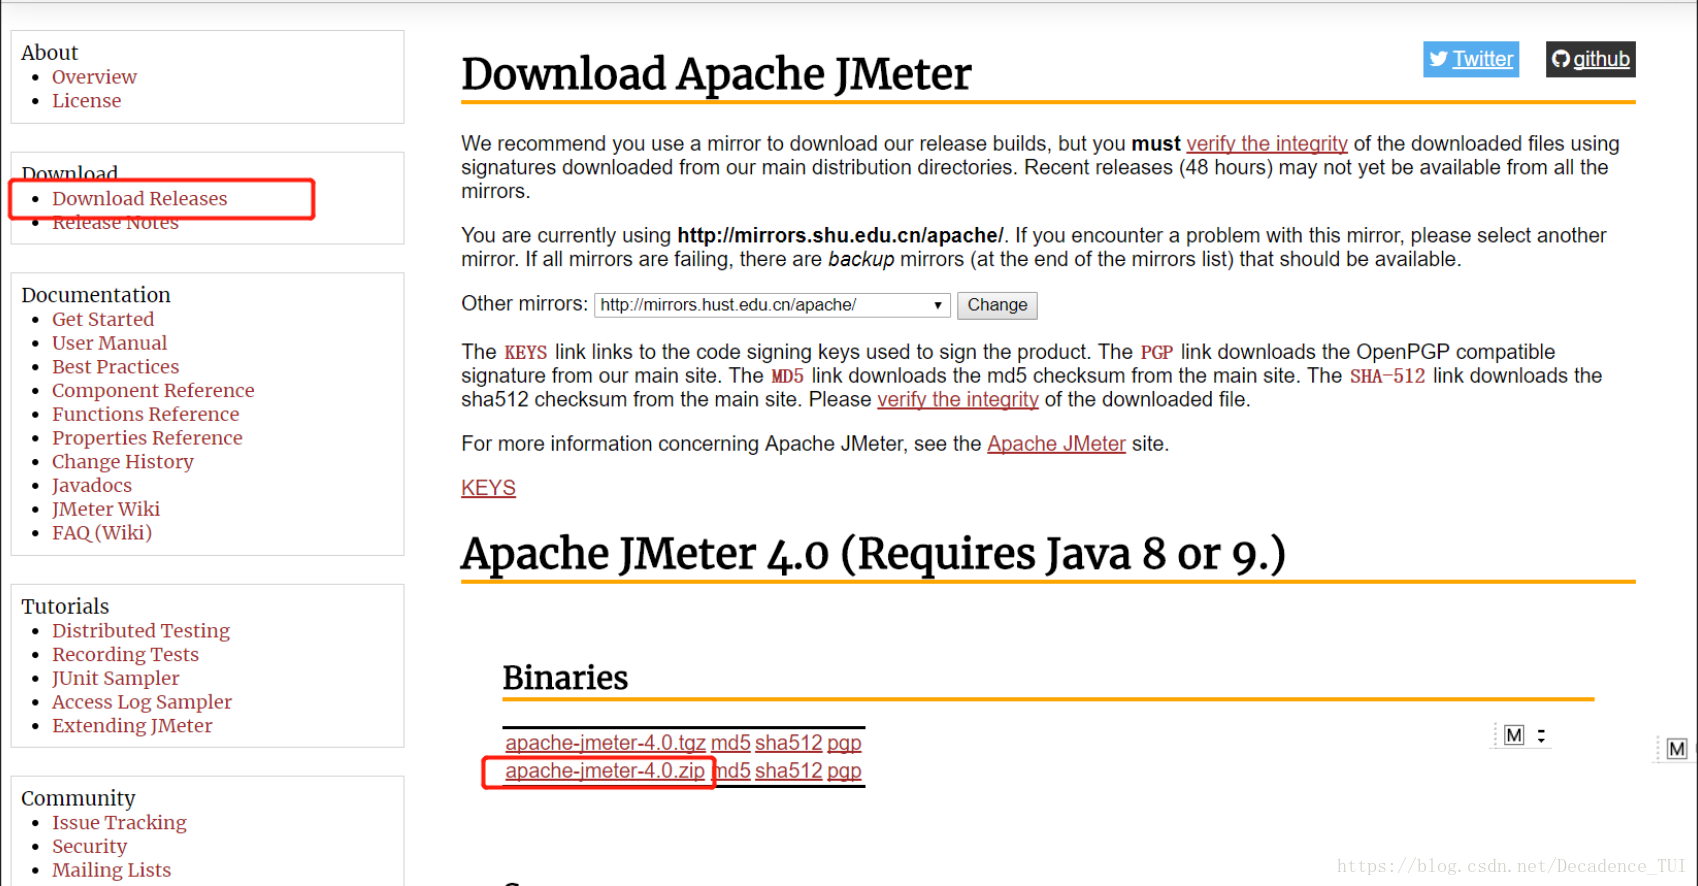Open sha512 checksum for the zip file

pyautogui.click(x=788, y=771)
